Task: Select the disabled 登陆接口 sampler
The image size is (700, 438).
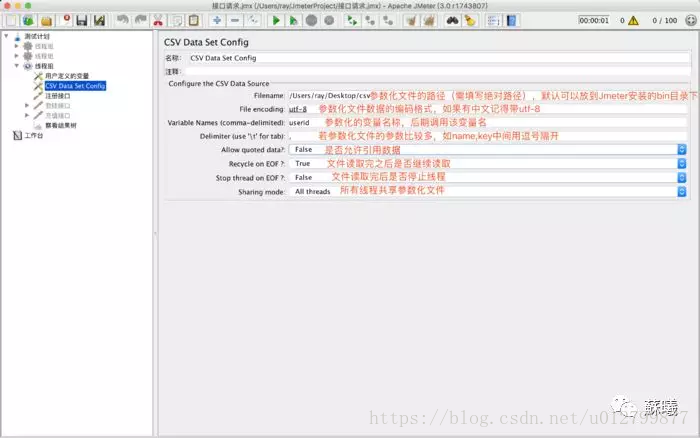Action: [57, 106]
